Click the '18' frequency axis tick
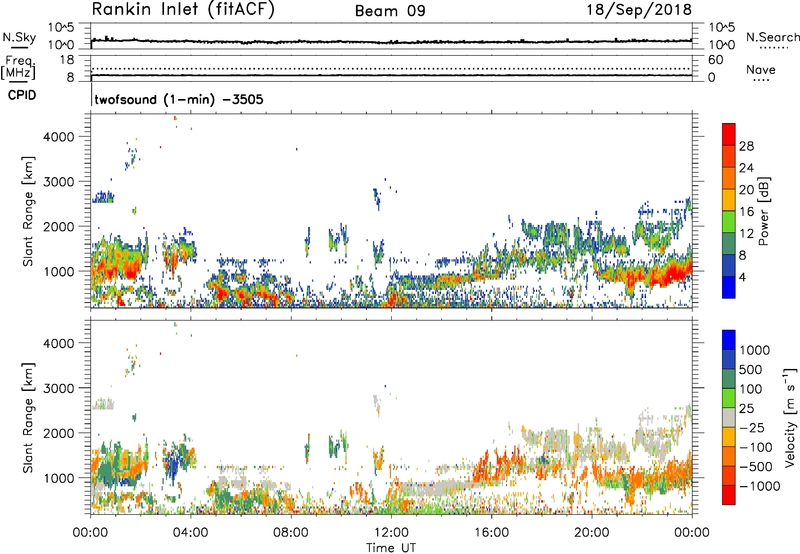Screen dimensions: 800x554 pyautogui.click(x=67, y=60)
